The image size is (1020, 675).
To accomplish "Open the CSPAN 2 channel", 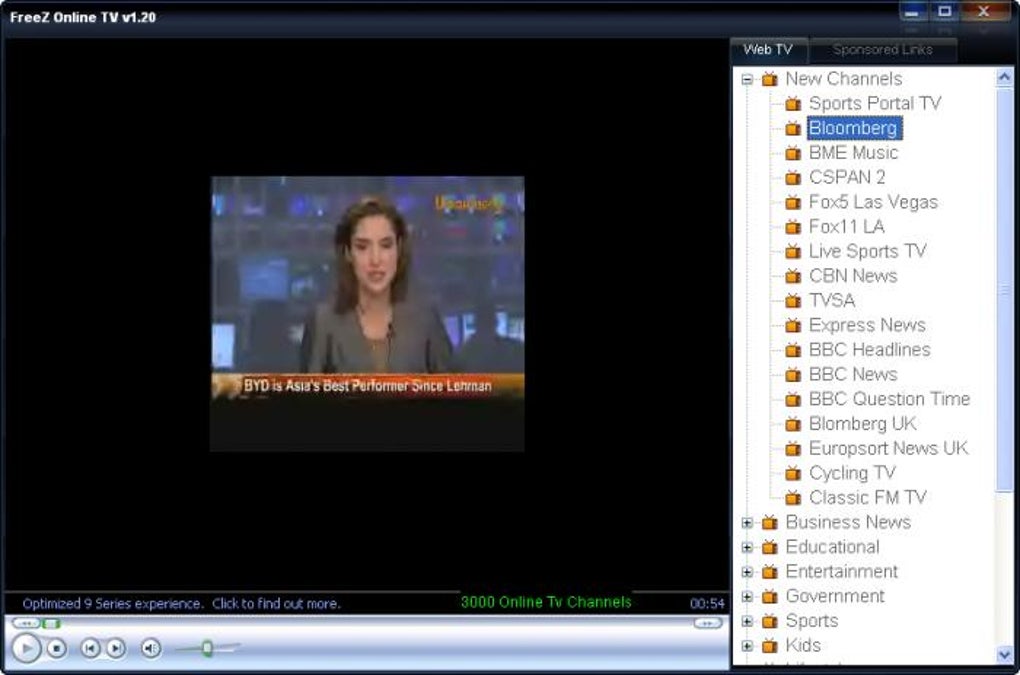I will [x=847, y=178].
